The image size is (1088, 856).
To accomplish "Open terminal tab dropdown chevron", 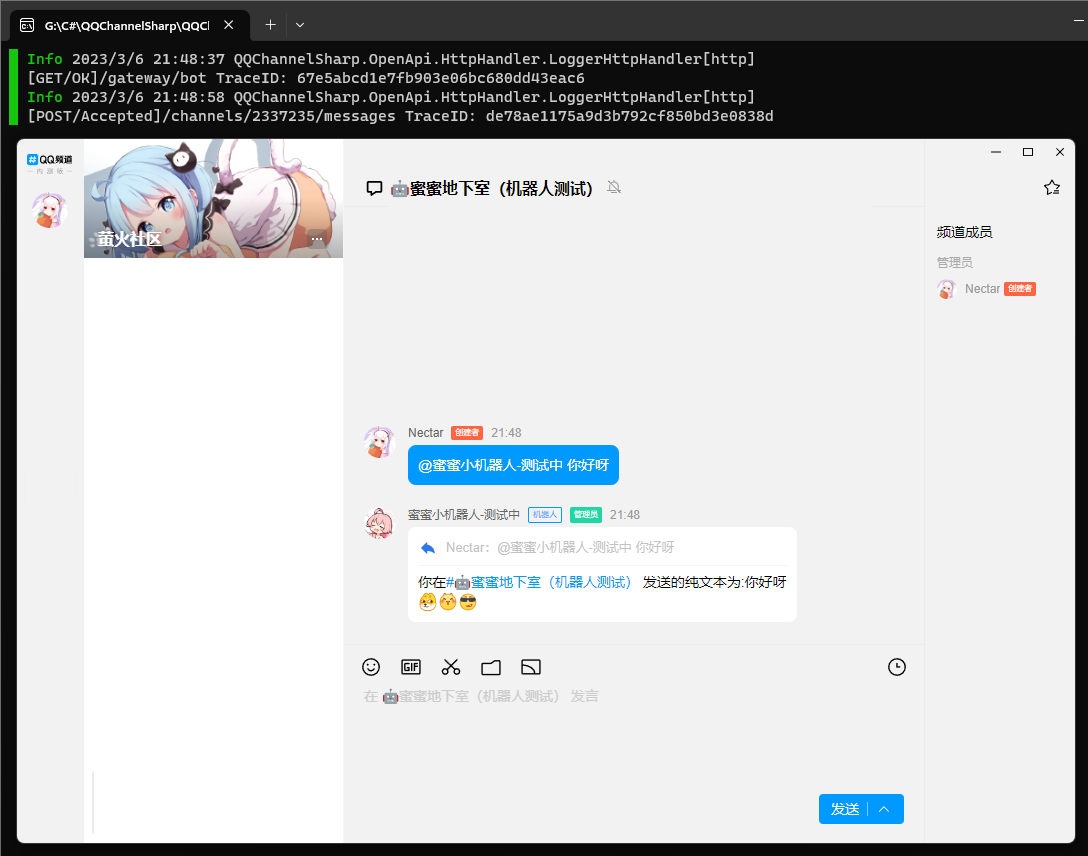I will pyautogui.click(x=300, y=25).
